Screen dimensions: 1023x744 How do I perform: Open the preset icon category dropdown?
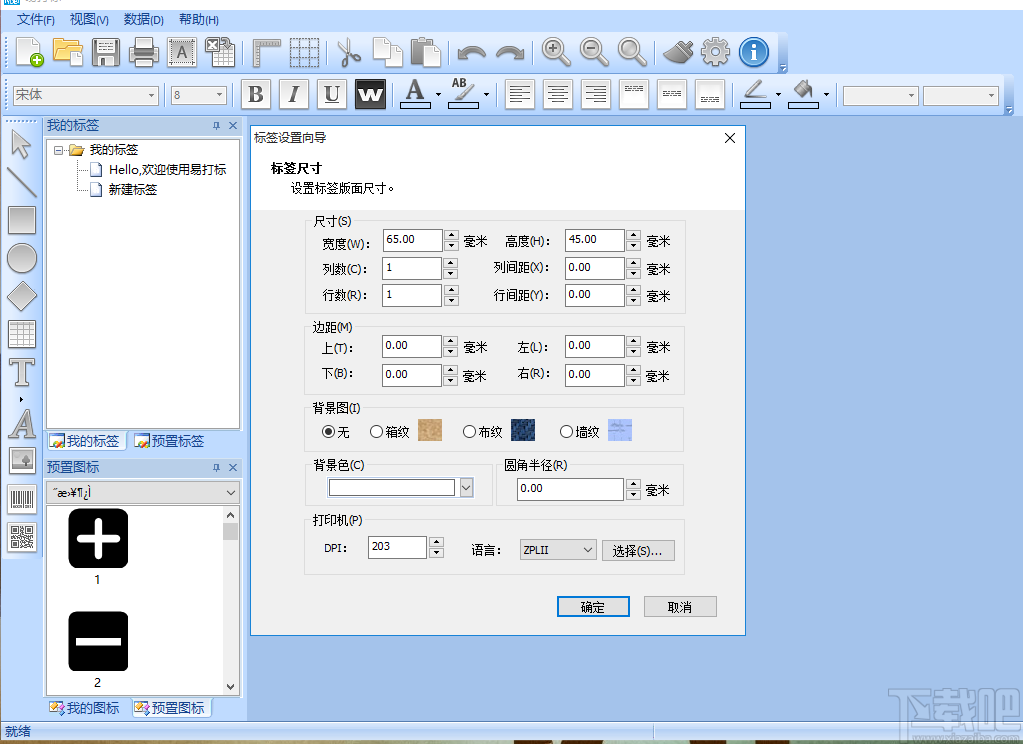coord(143,493)
